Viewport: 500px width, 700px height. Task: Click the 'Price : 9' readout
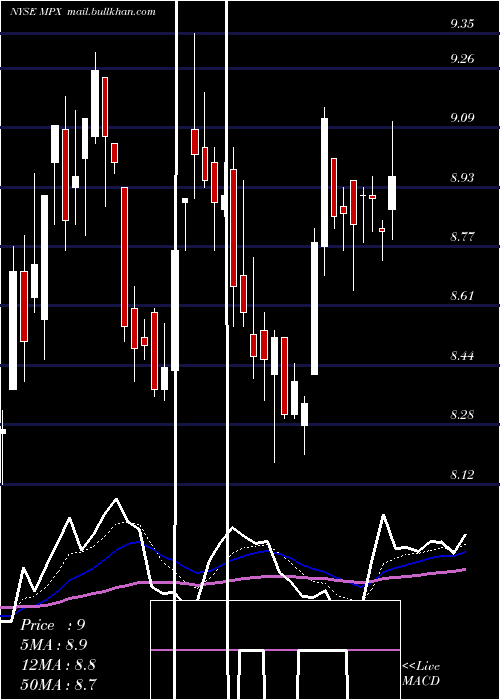click(53, 625)
